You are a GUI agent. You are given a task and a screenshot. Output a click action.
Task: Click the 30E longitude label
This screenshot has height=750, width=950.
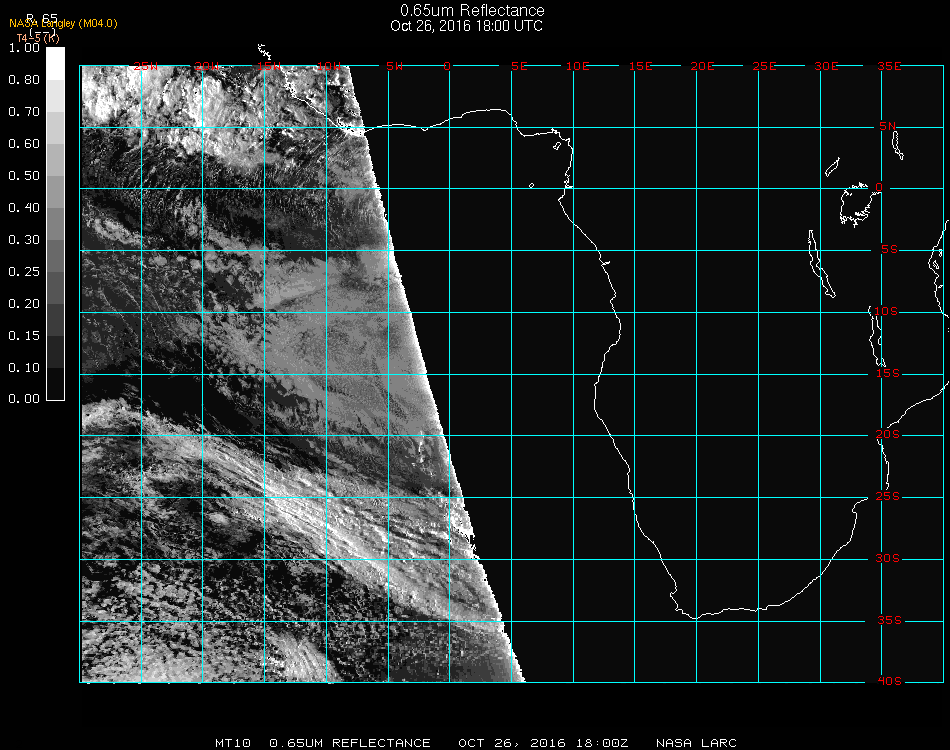pyautogui.click(x=826, y=66)
